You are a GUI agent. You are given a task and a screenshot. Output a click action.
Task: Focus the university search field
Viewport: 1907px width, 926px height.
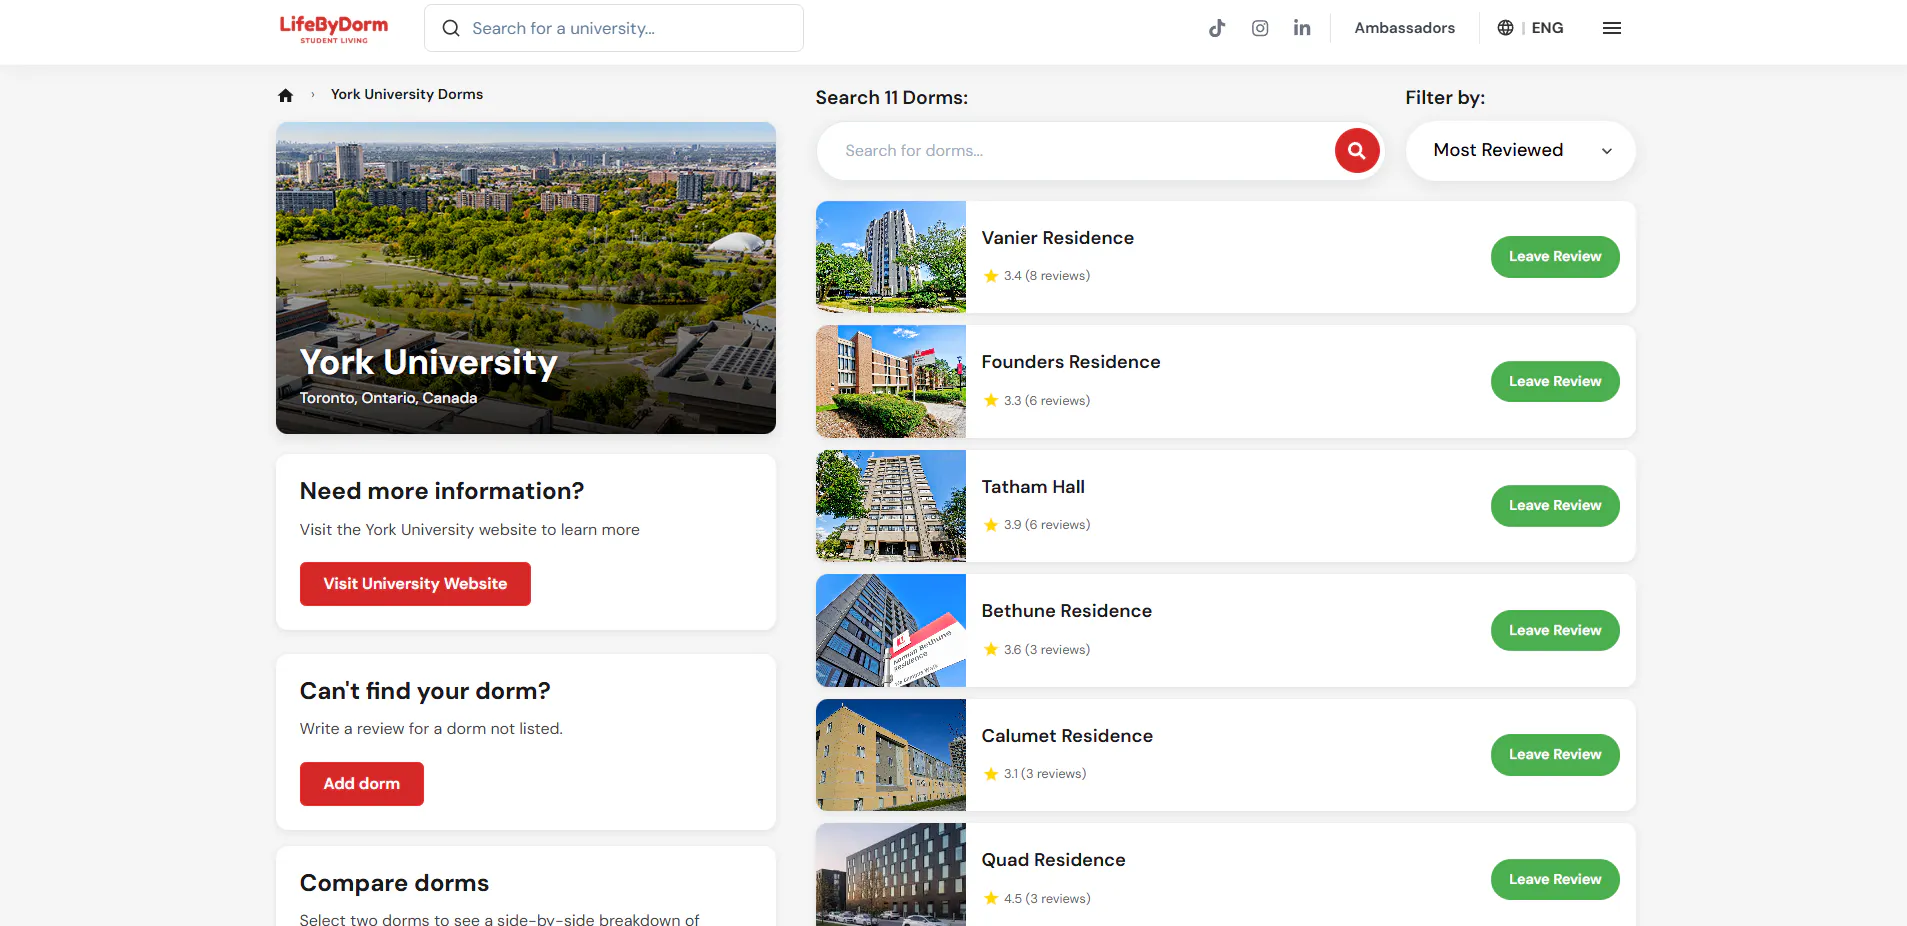614,28
